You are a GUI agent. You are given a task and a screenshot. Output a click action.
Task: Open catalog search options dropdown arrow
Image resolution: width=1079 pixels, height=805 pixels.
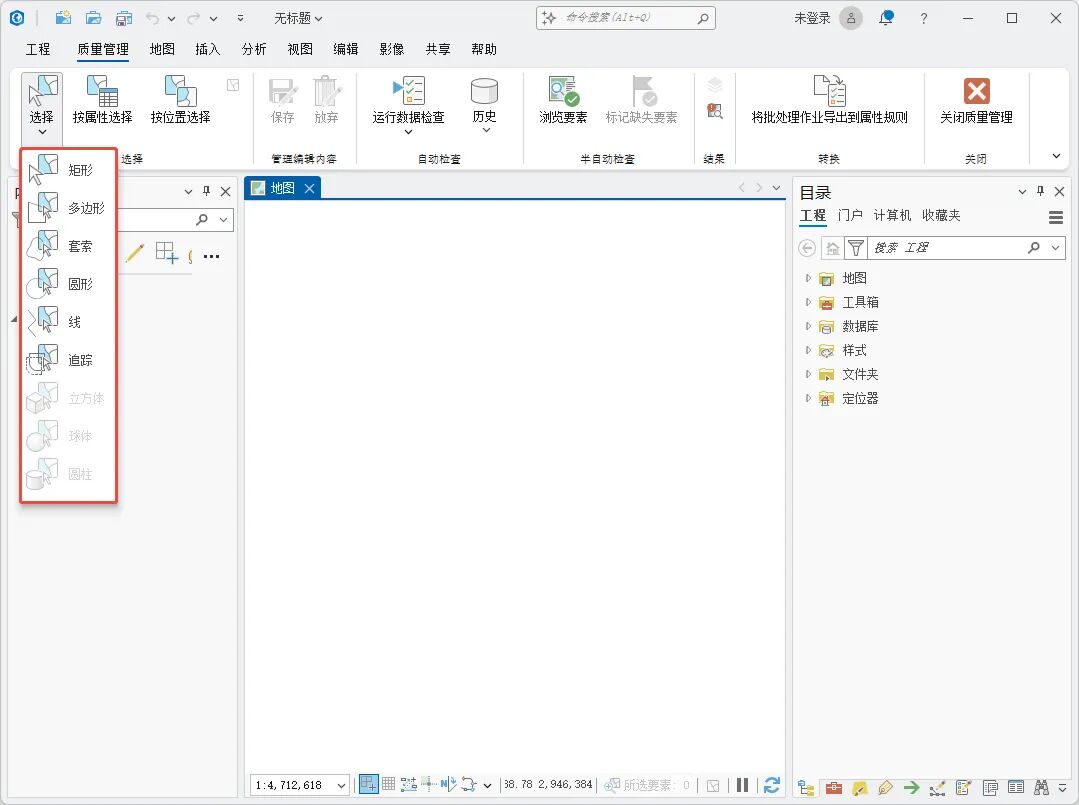1056,248
